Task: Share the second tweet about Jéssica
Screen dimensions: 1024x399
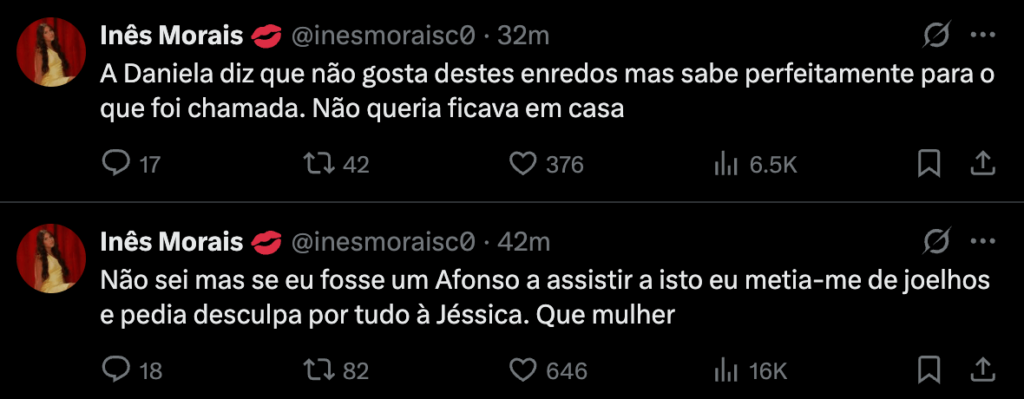Action: coord(982,370)
